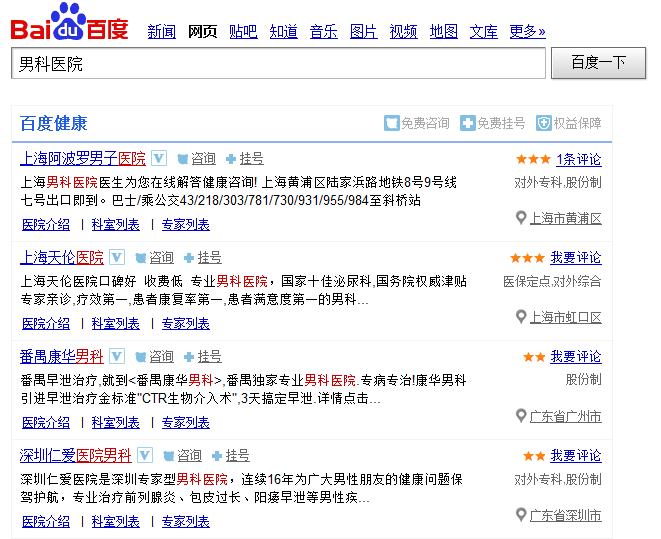Open 医院介绍 under 番禺康华男科

point(46,423)
